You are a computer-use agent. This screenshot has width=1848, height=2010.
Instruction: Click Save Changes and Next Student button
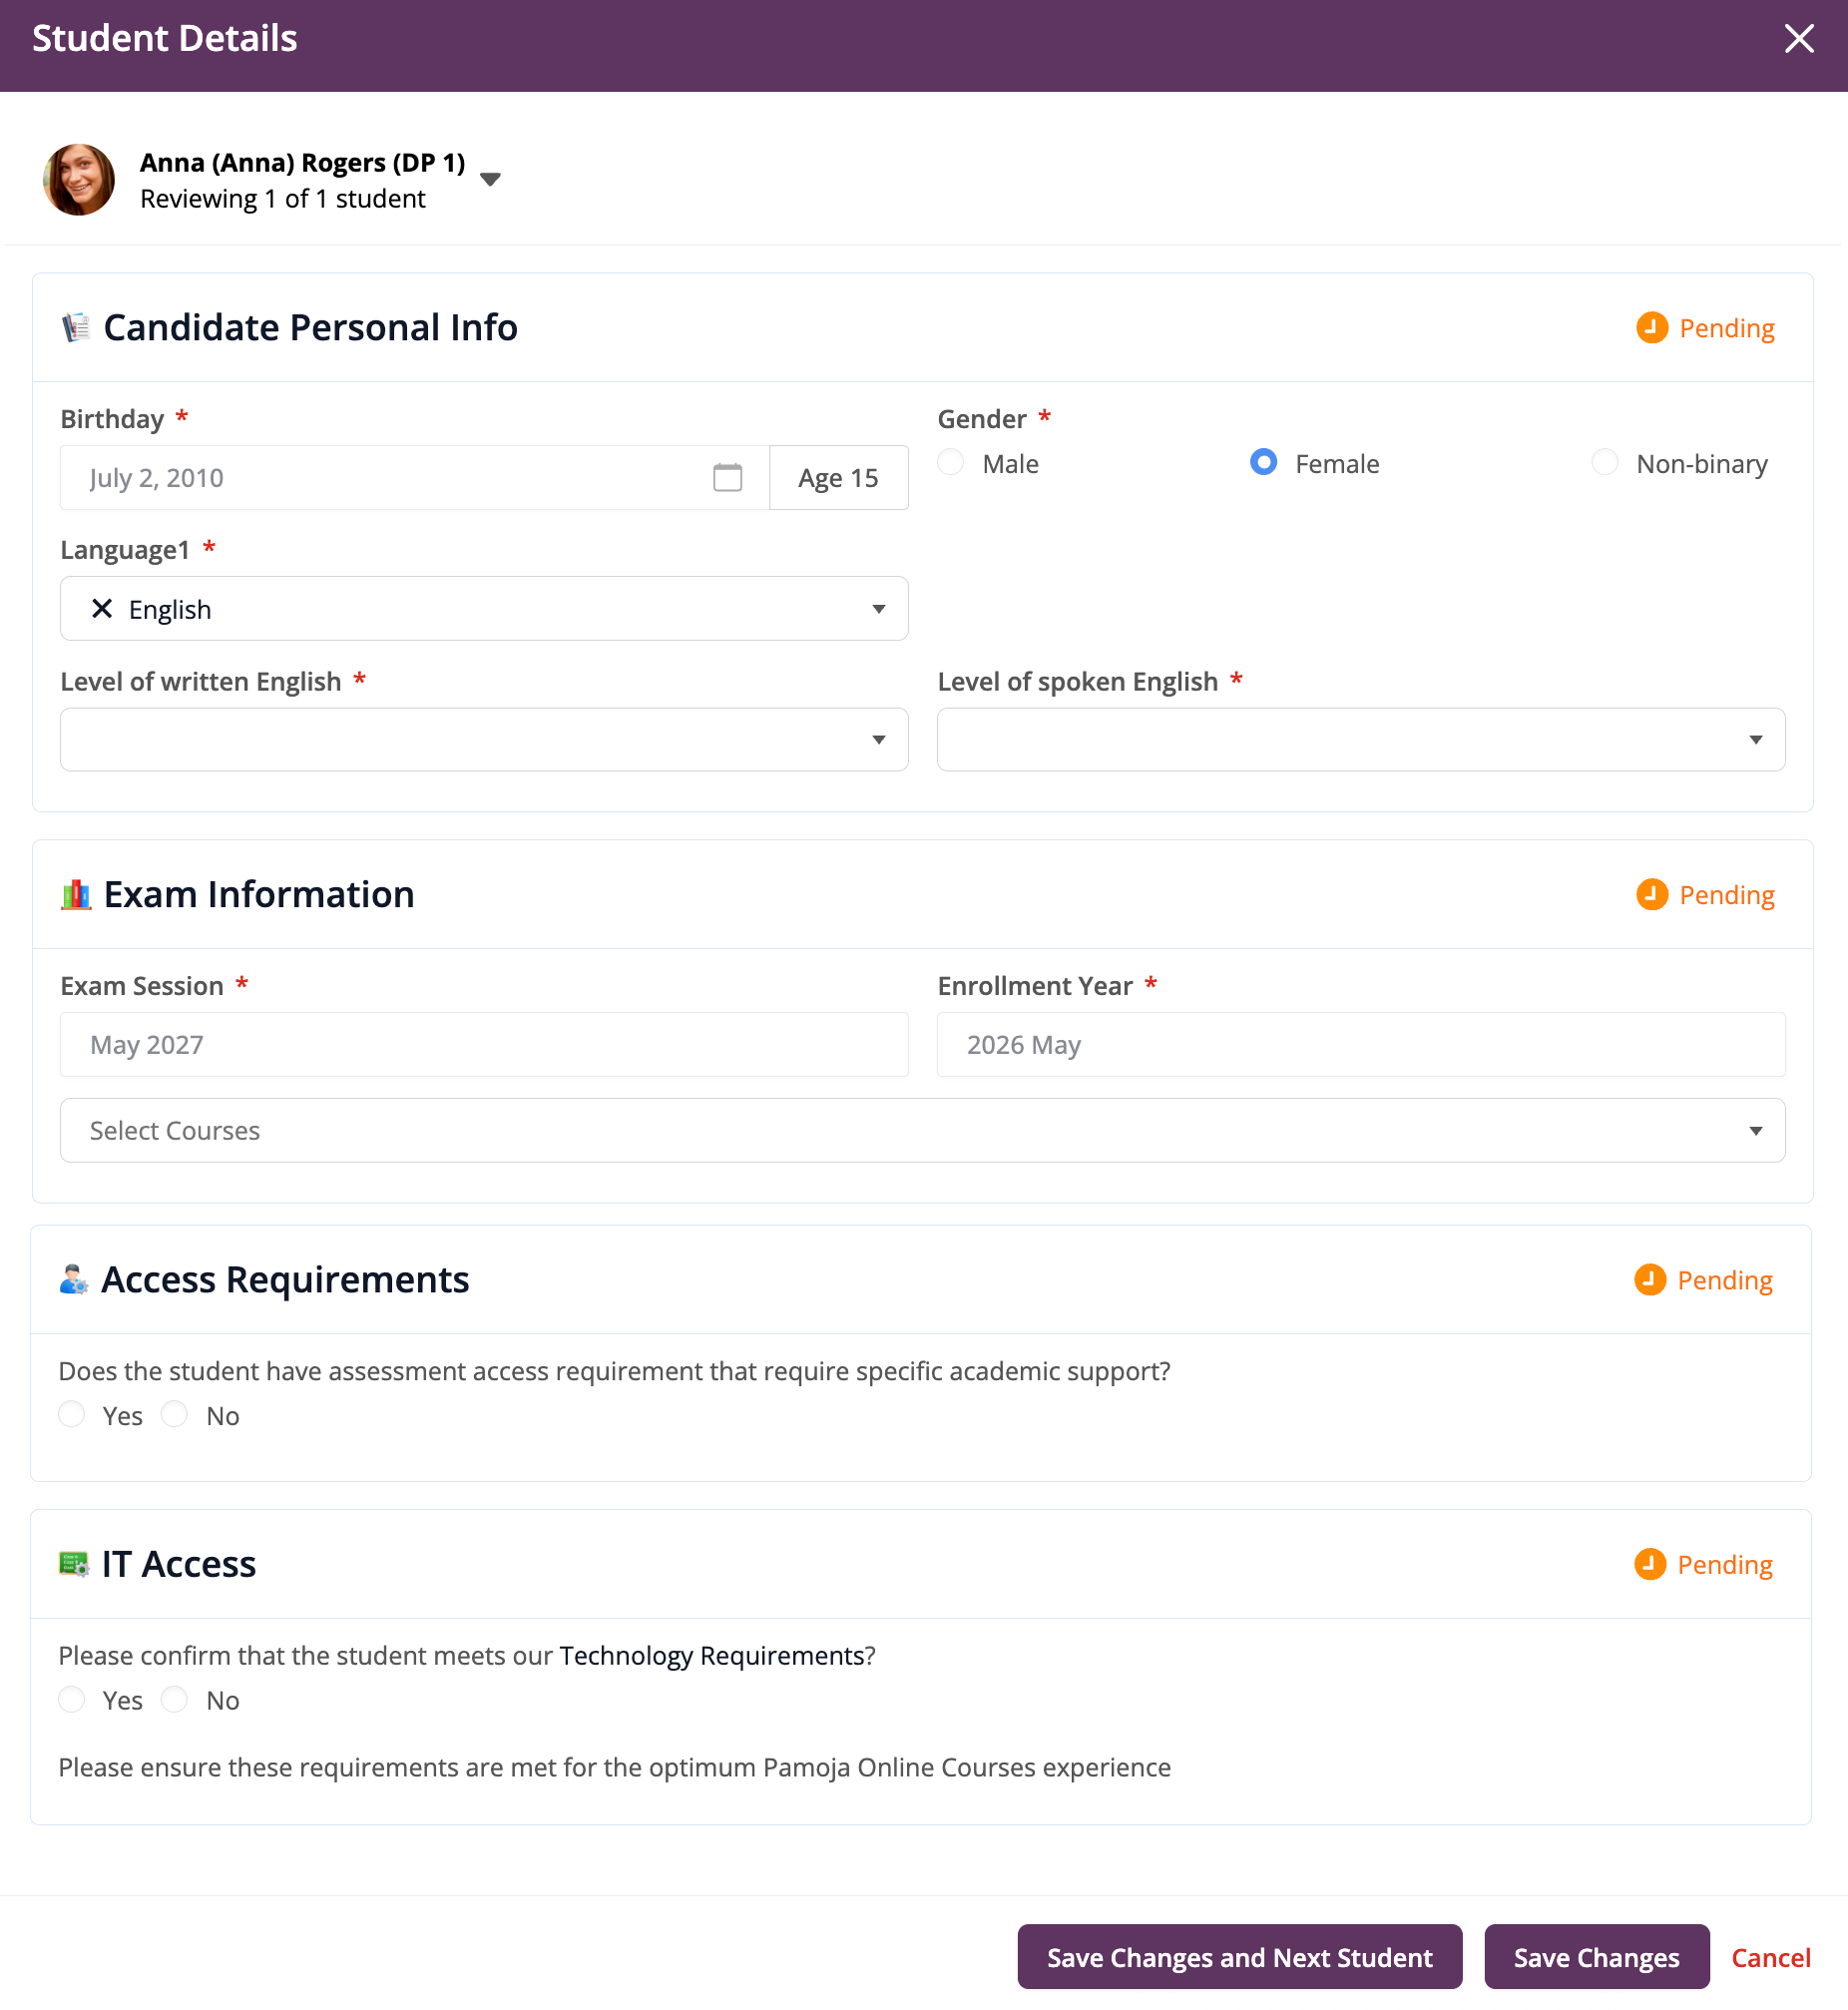(1239, 1957)
